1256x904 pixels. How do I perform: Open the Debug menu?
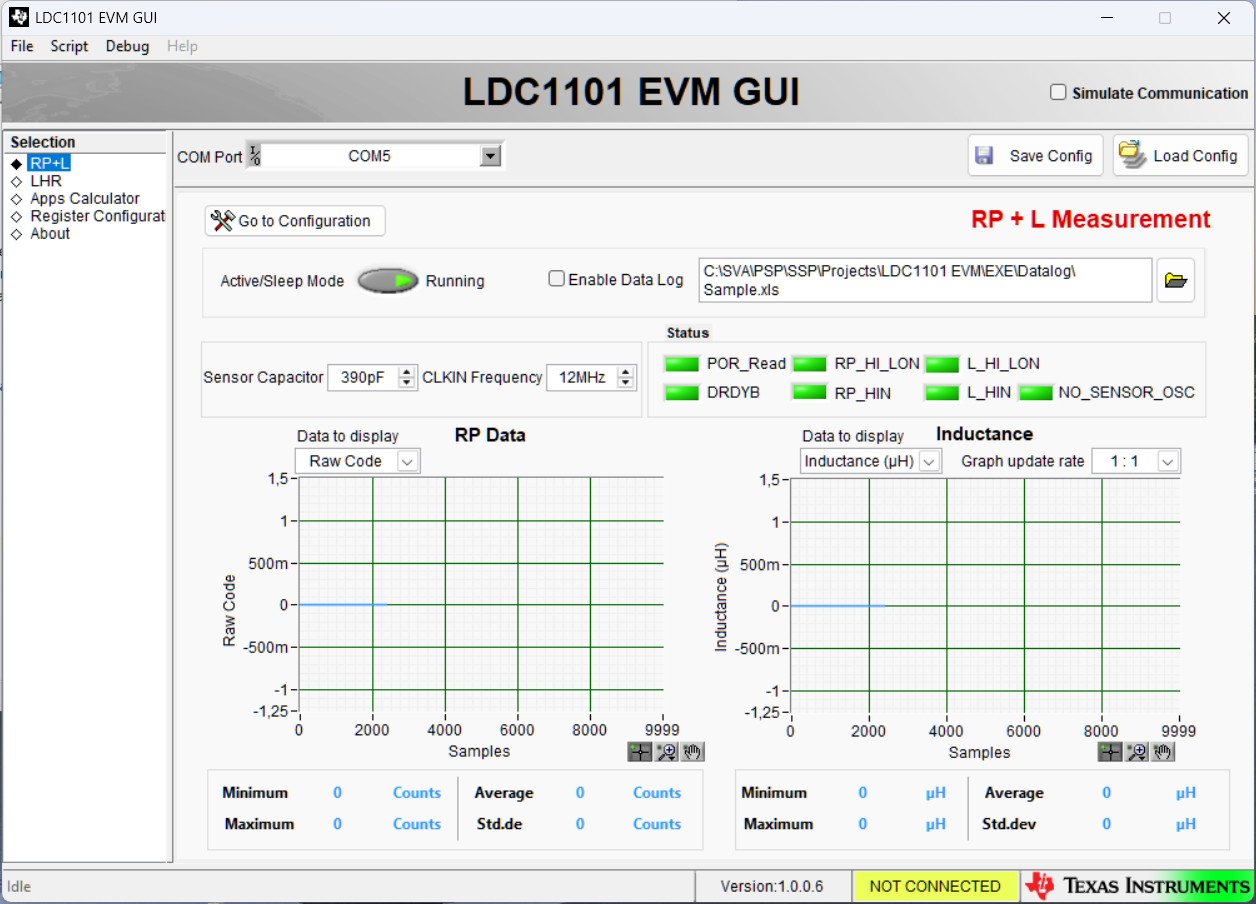coord(127,46)
